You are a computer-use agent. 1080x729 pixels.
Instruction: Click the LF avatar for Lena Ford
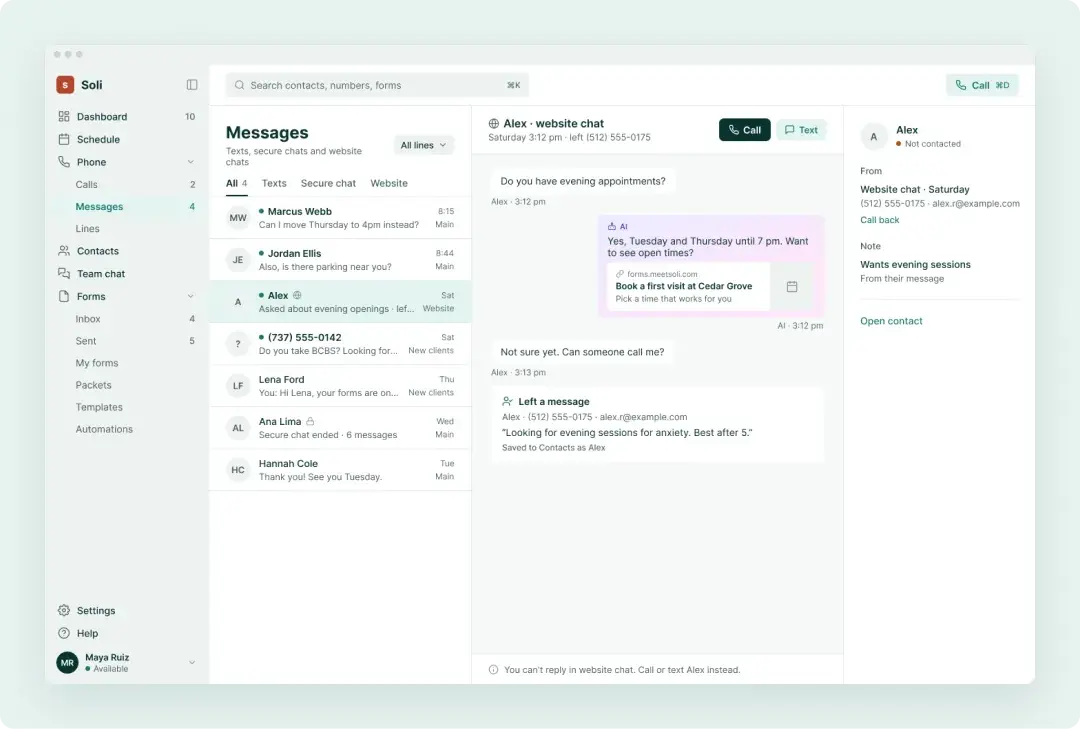coord(238,386)
